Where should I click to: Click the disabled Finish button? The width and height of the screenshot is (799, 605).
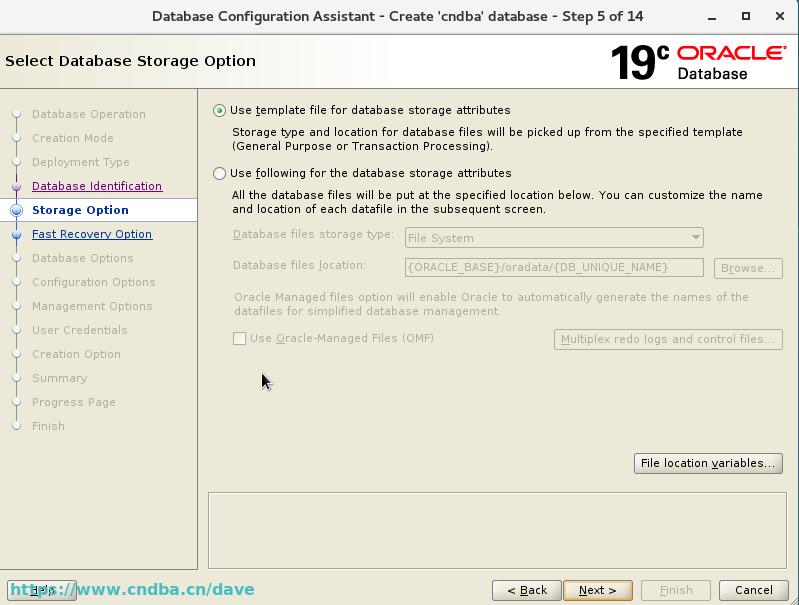pyautogui.click(x=676, y=590)
